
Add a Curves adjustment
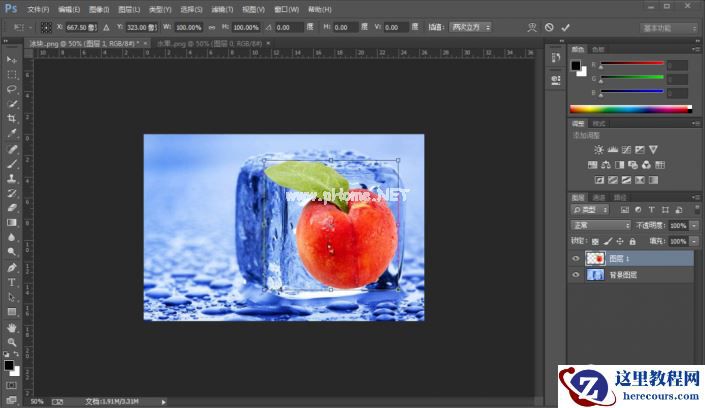click(x=626, y=150)
